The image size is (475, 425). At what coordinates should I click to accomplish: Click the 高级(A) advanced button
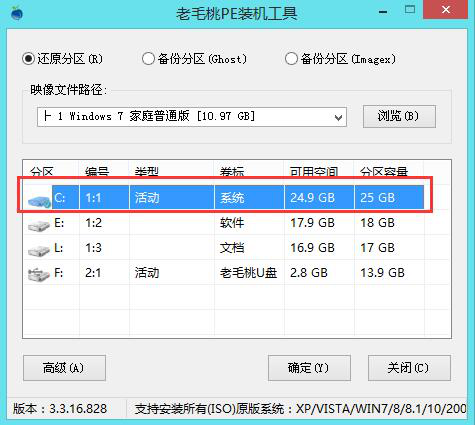(64, 368)
